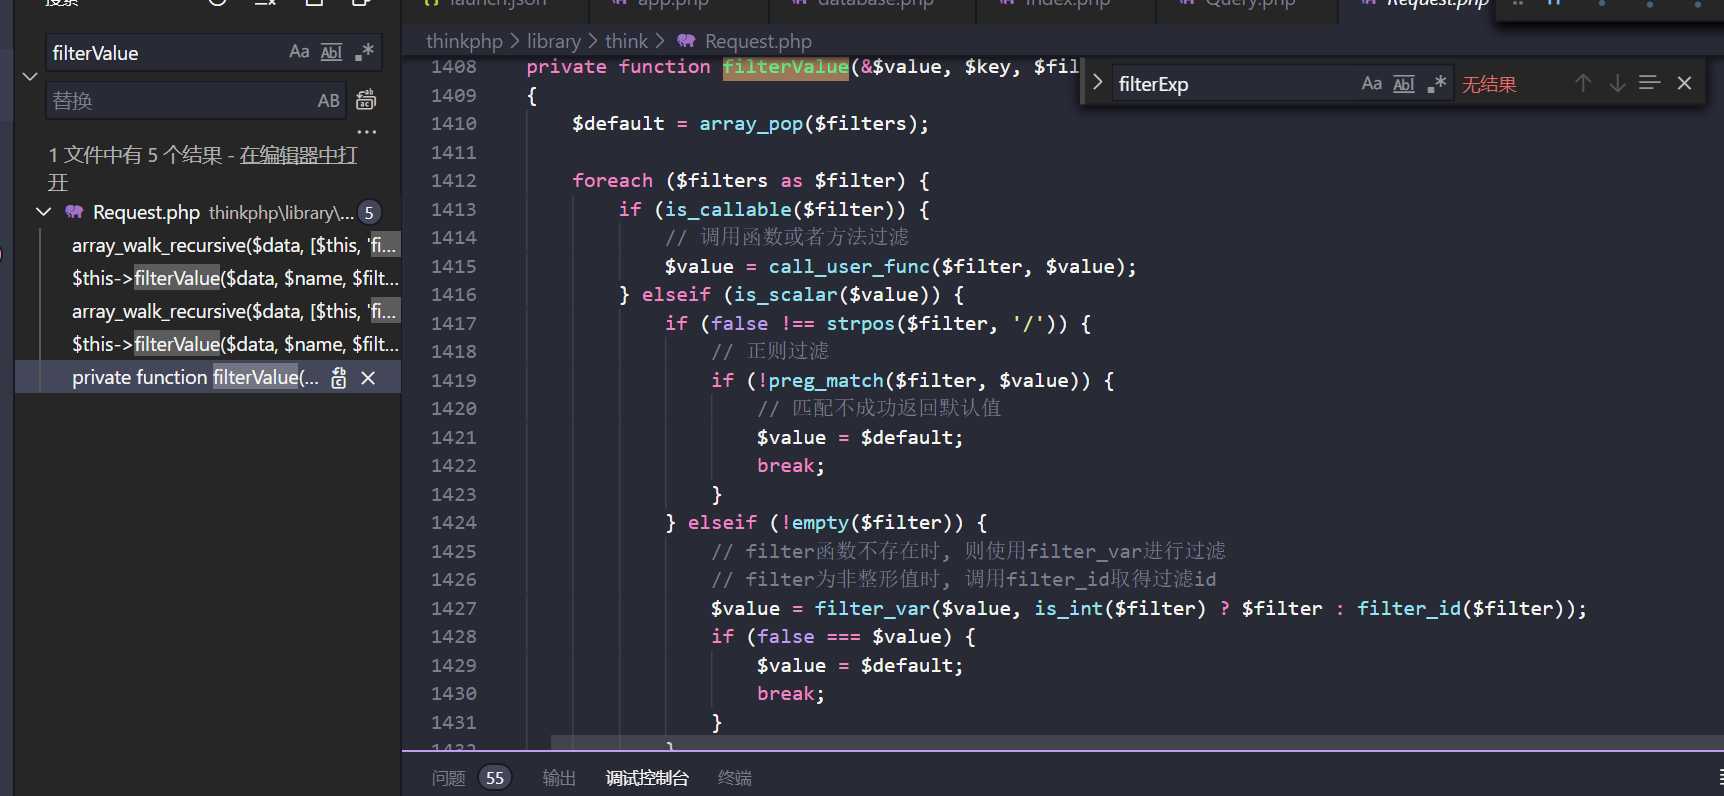
Task: Go to next match in find widget
Action: tap(1617, 83)
